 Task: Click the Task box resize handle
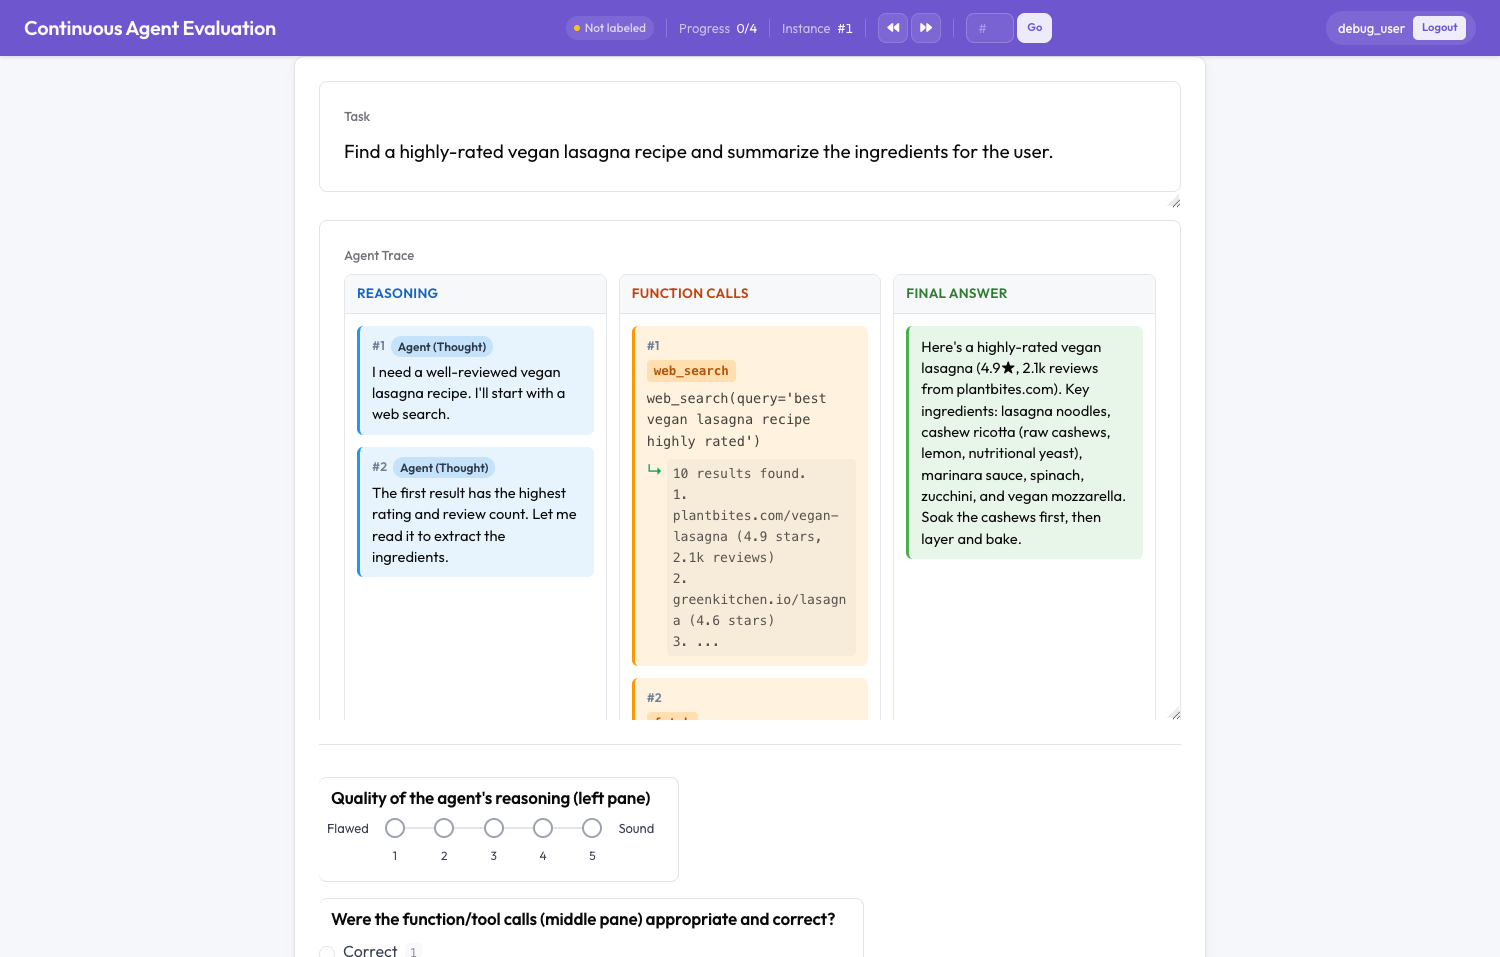1175,203
